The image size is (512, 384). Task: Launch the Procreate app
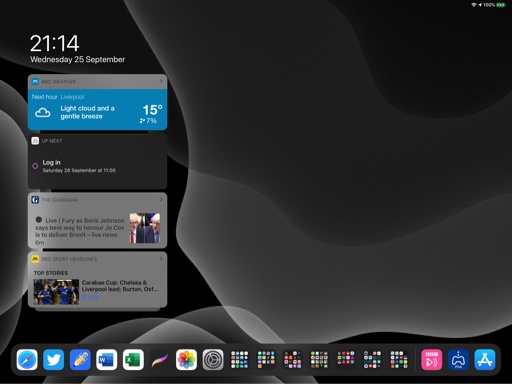click(160, 360)
